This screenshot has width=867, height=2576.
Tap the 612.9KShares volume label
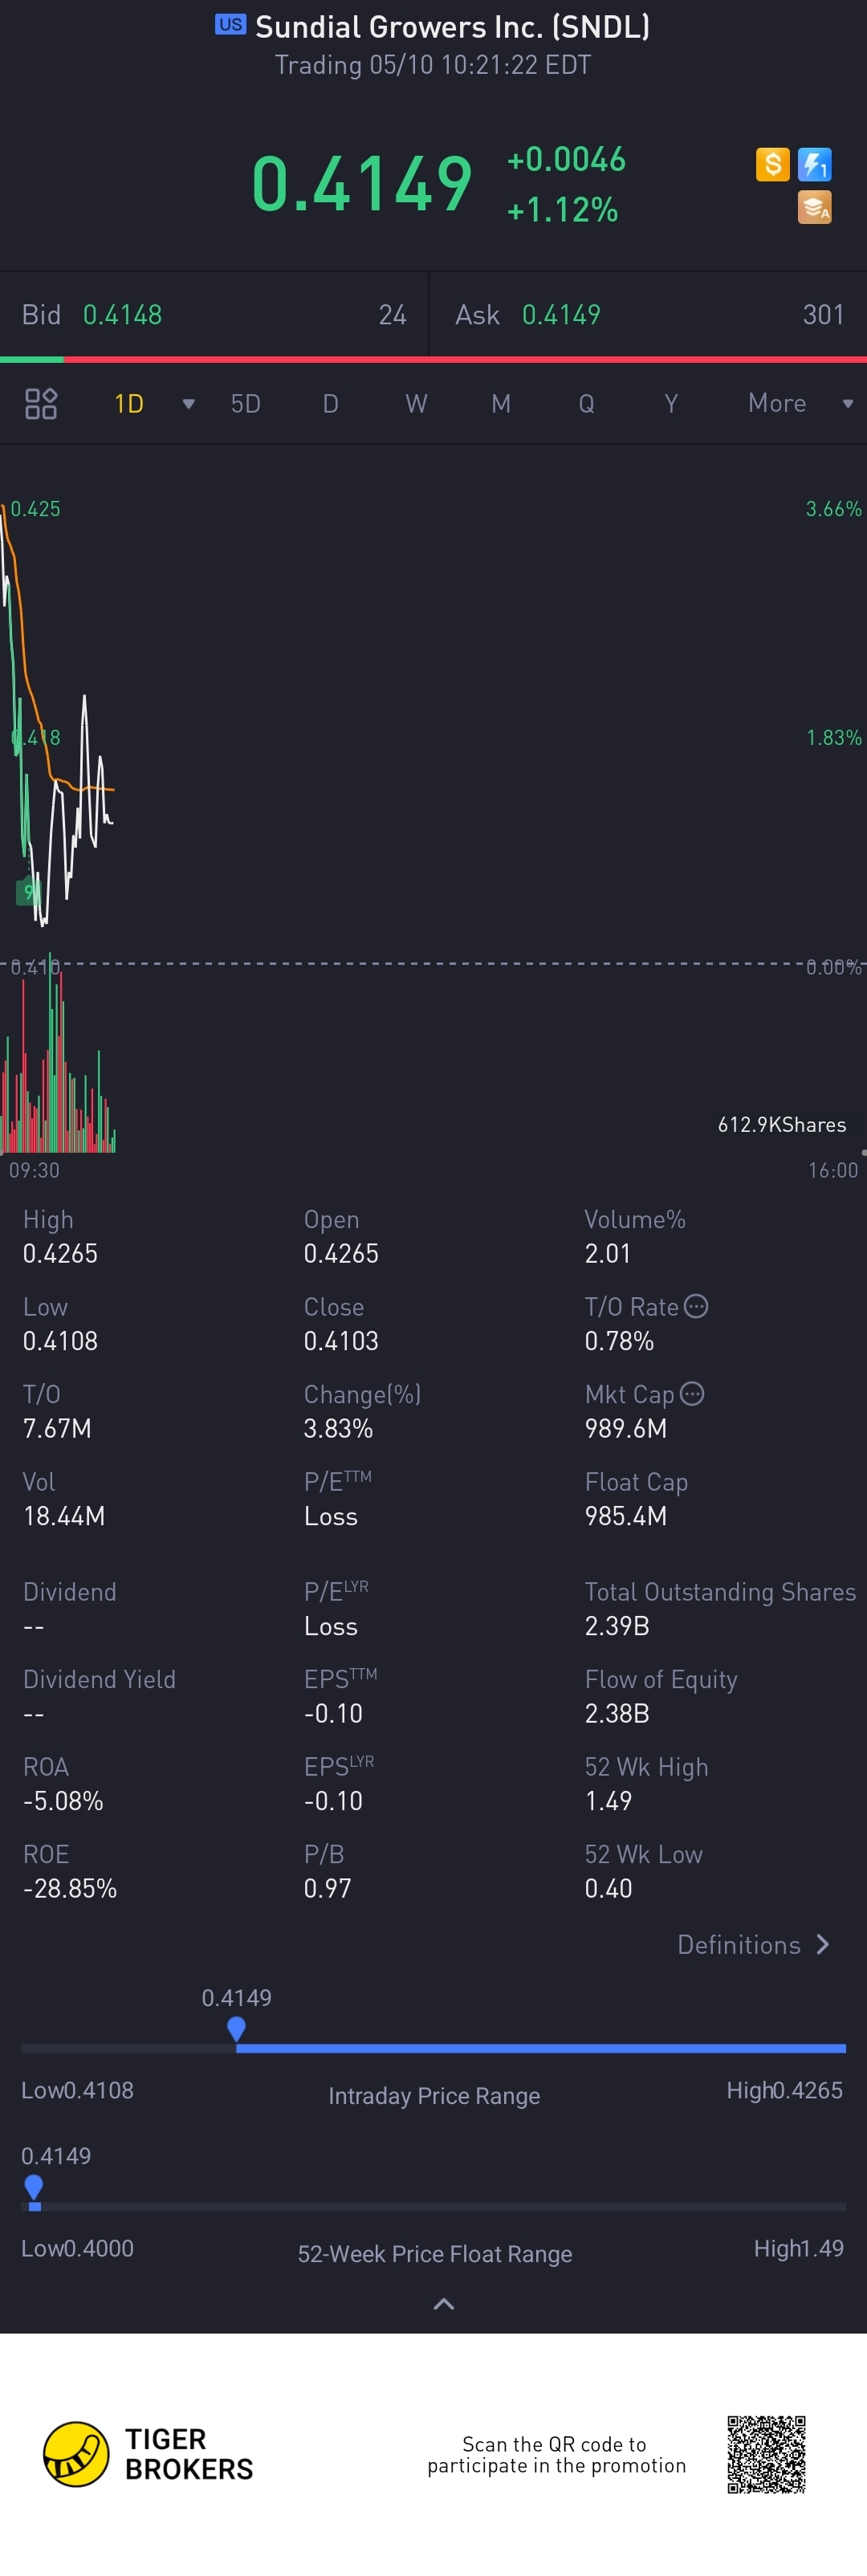click(x=782, y=1125)
